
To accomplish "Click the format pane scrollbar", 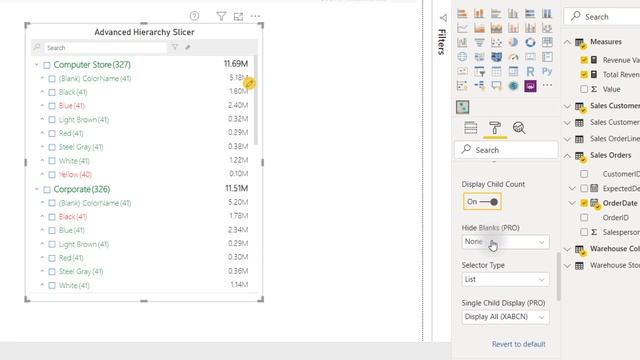I will click(558, 276).
